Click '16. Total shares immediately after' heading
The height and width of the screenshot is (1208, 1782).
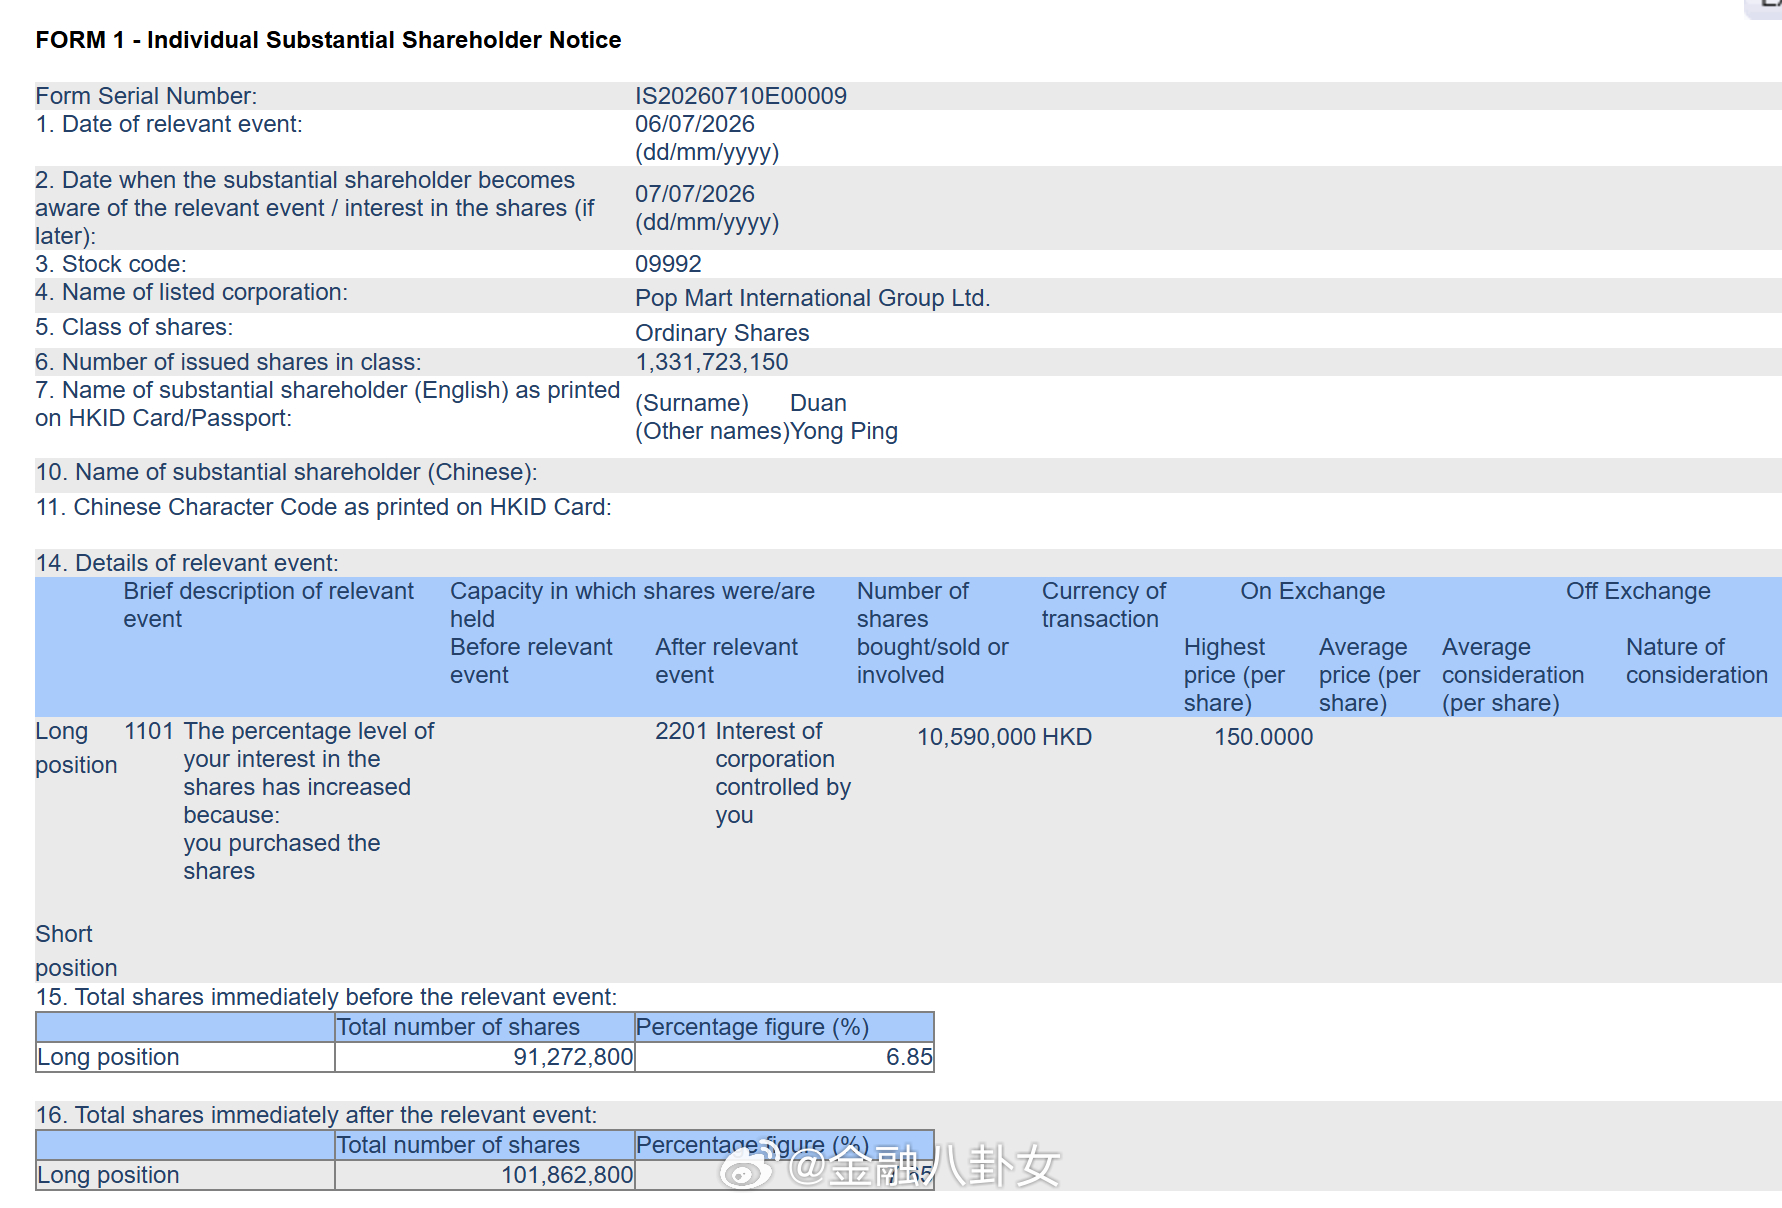(x=316, y=1115)
